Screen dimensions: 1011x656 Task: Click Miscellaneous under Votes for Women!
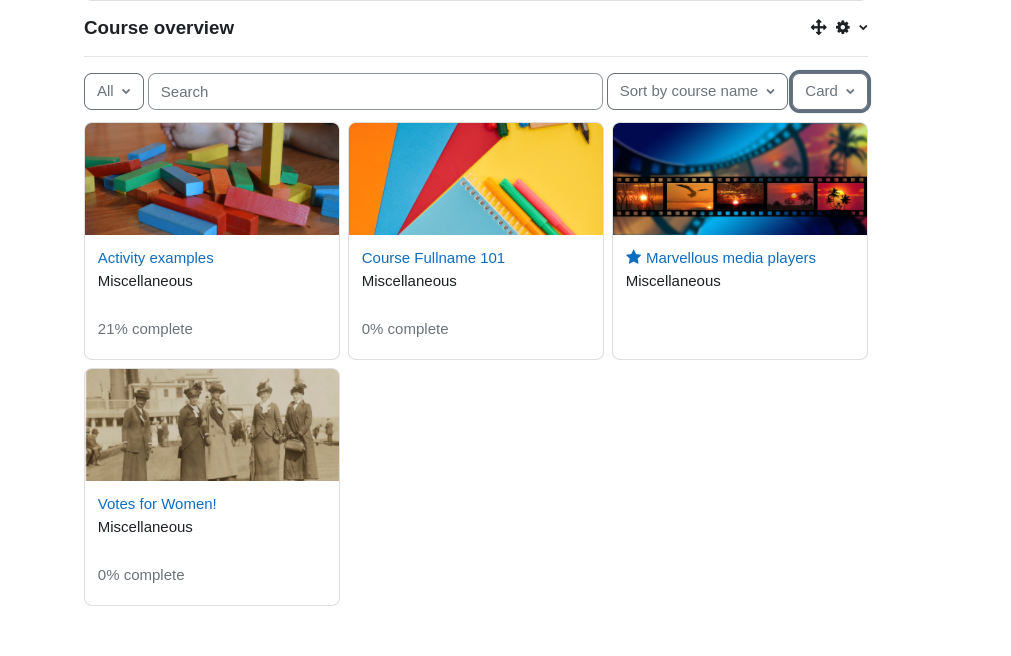click(x=145, y=527)
